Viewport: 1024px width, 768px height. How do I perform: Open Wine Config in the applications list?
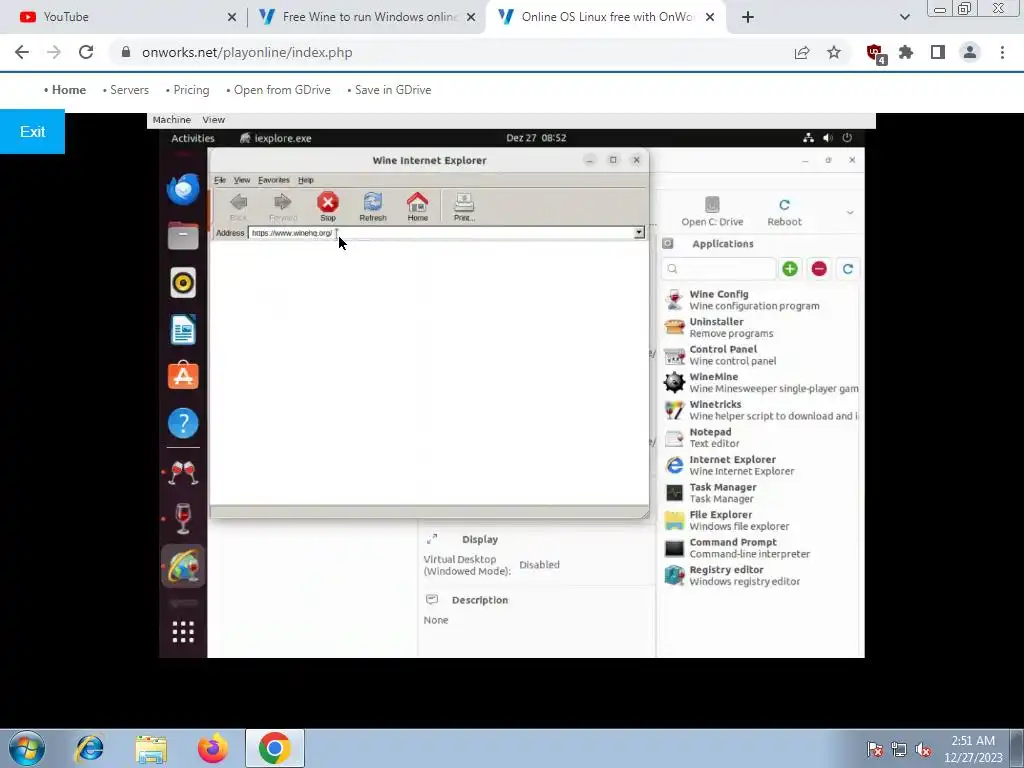[x=761, y=300]
